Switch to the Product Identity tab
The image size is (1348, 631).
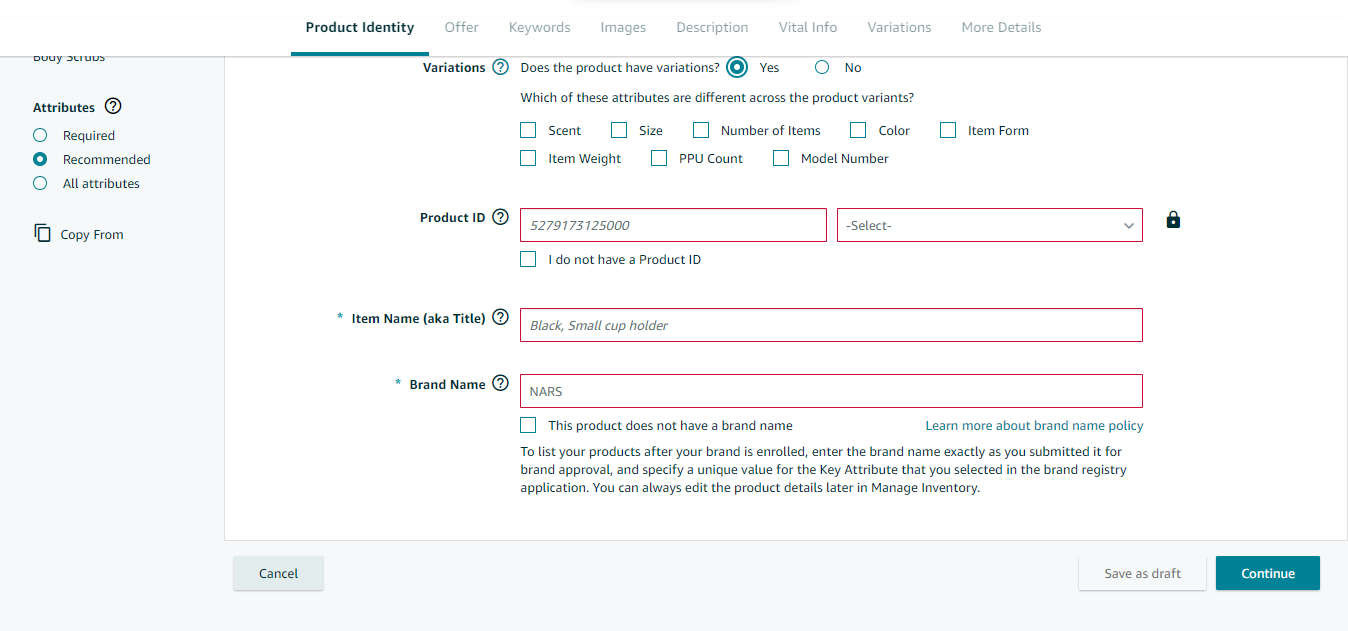(x=360, y=27)
